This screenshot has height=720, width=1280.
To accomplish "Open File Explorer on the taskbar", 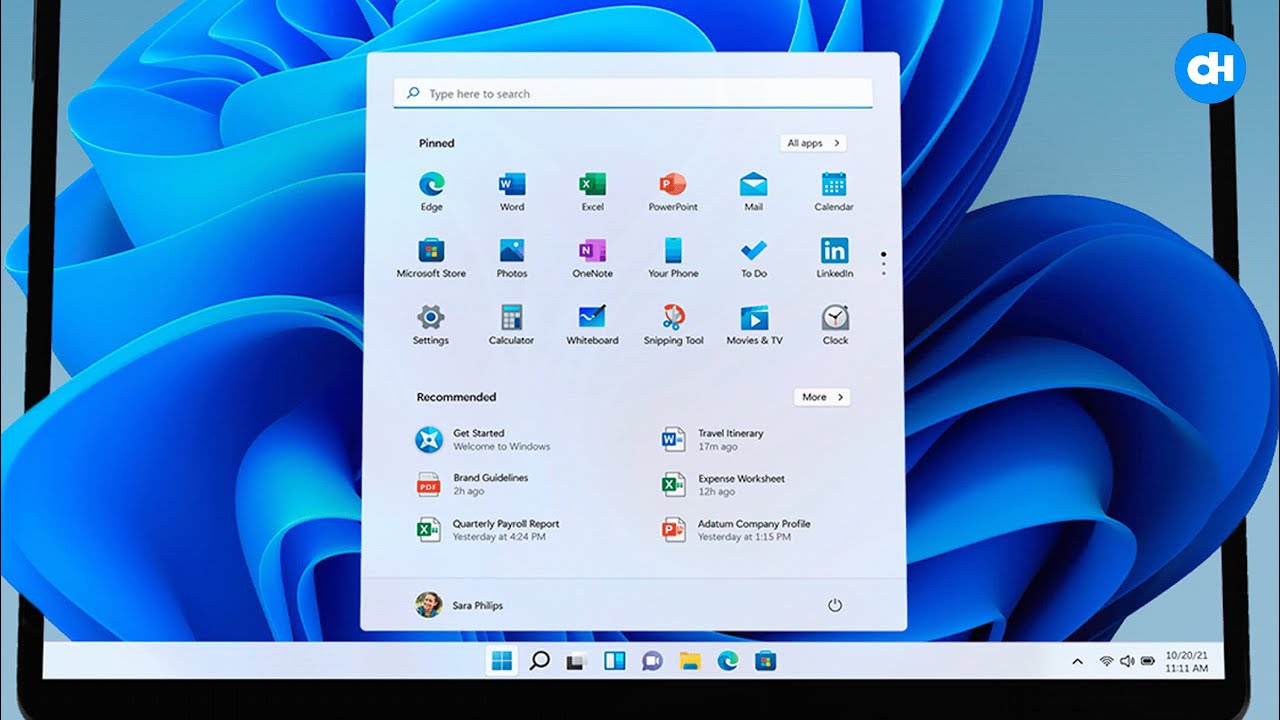I will (x=689, y=661).
